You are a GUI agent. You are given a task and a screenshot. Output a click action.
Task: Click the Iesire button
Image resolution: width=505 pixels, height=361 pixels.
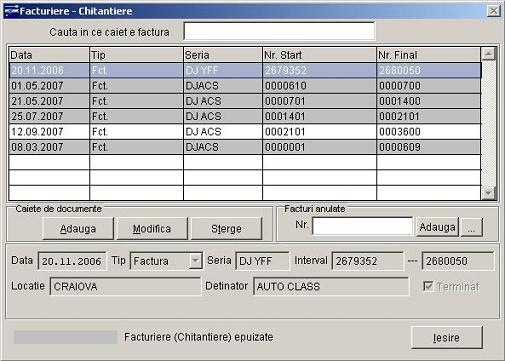[x=447, y=337]
